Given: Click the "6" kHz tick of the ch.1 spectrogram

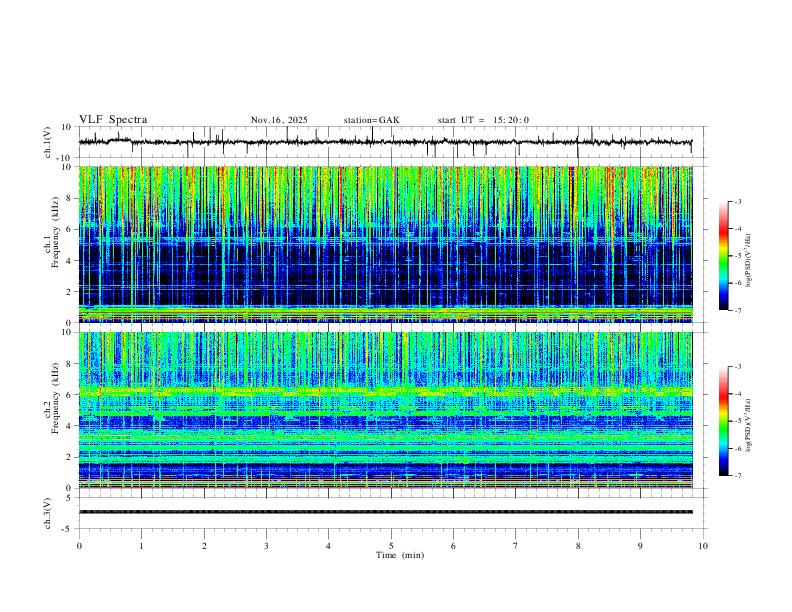Looking at the screenshot, I should tap(70, 229).
